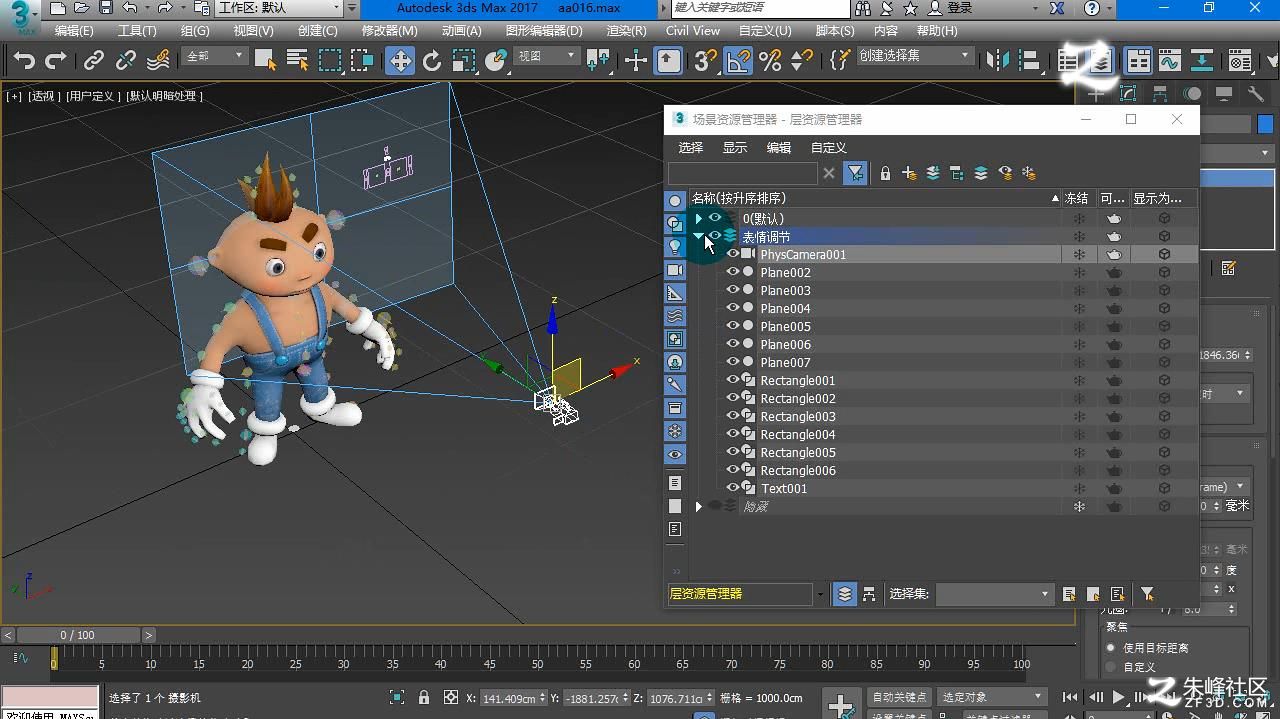The width and height of the screenshot is (1280, 719).
Task: Toggle renderable teapot for Rectangle001
Action: coord(1114,380)
